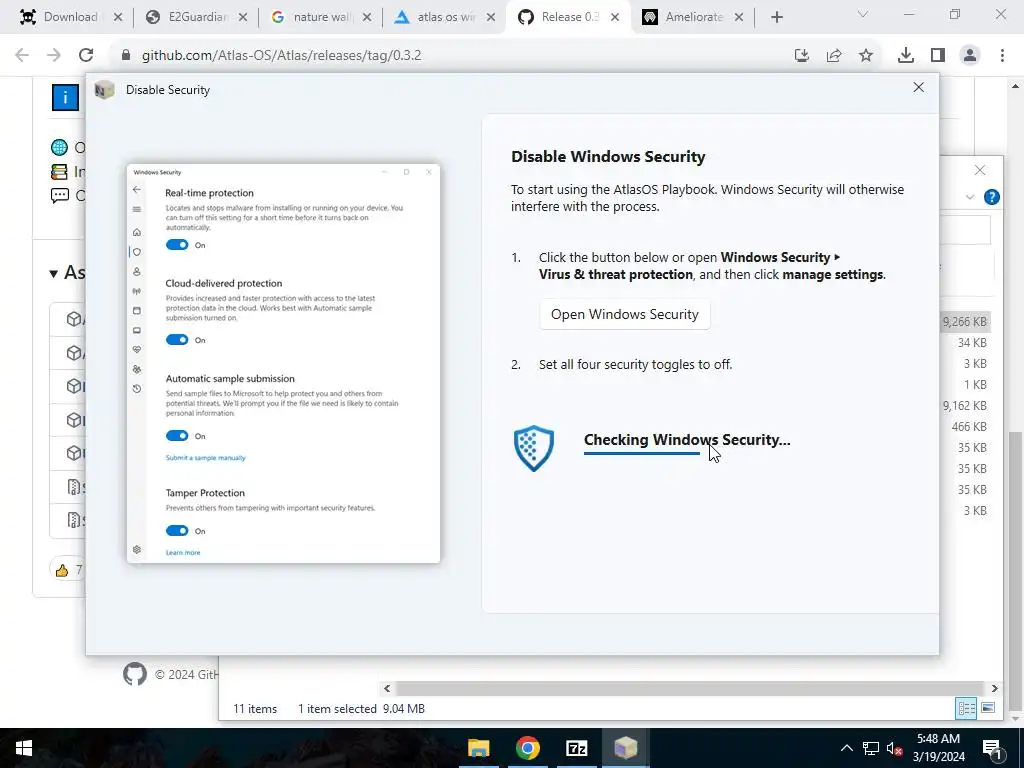Click the Windows Security preview screenshot

pos(283,363)
